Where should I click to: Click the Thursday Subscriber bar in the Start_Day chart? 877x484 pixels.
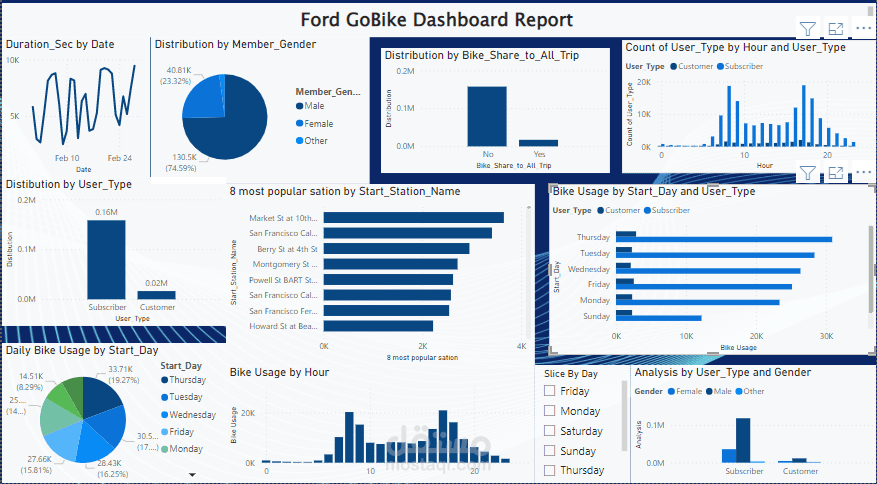[724, 239]
